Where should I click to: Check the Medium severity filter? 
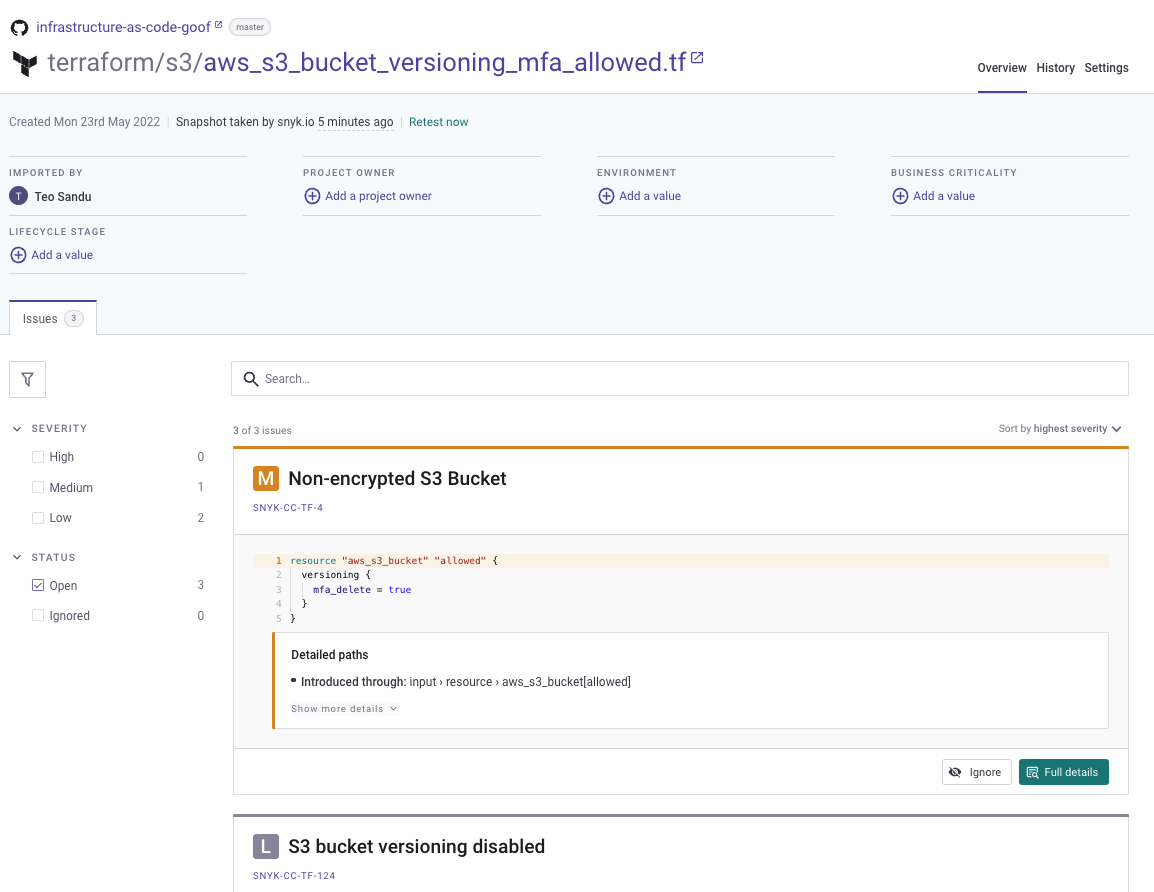(x=38, y=488)
